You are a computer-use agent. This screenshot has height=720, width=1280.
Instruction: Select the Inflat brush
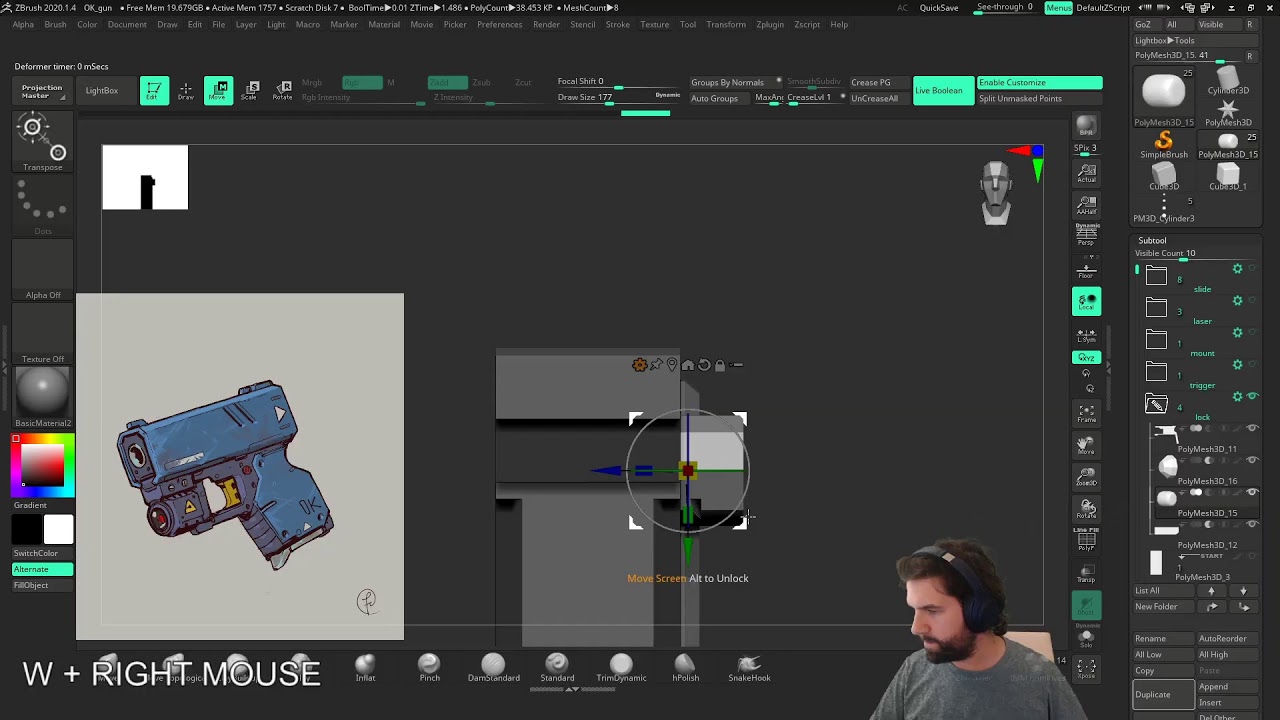click(365, 668)
